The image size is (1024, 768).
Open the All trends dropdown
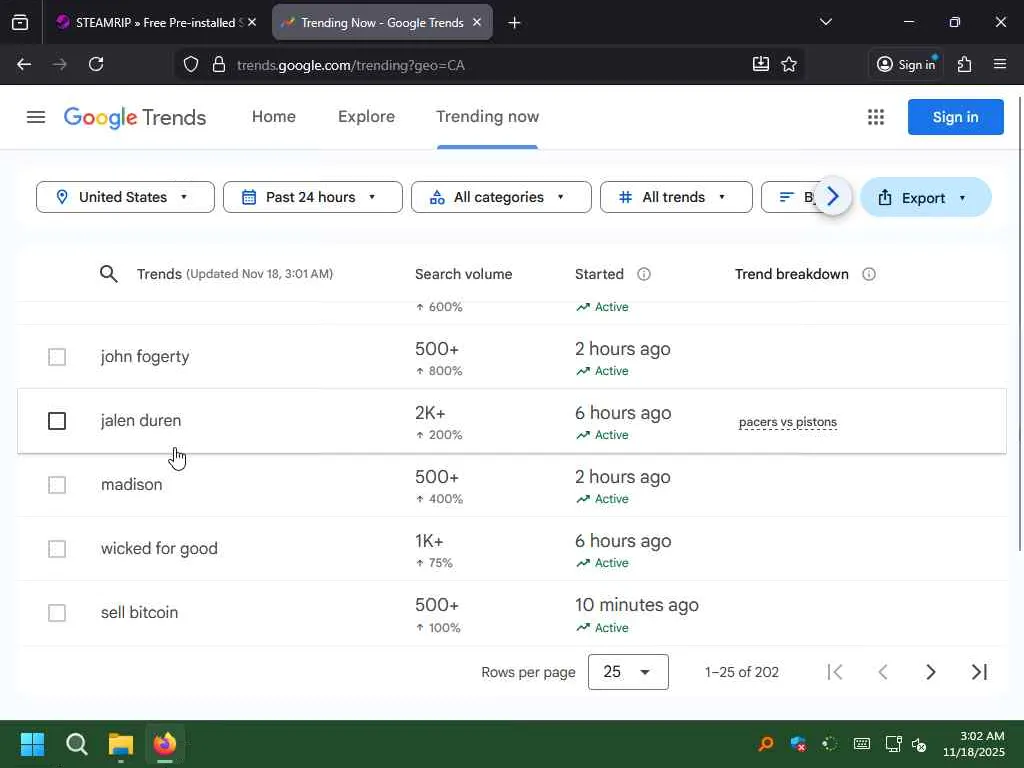[x=676, y=197]
